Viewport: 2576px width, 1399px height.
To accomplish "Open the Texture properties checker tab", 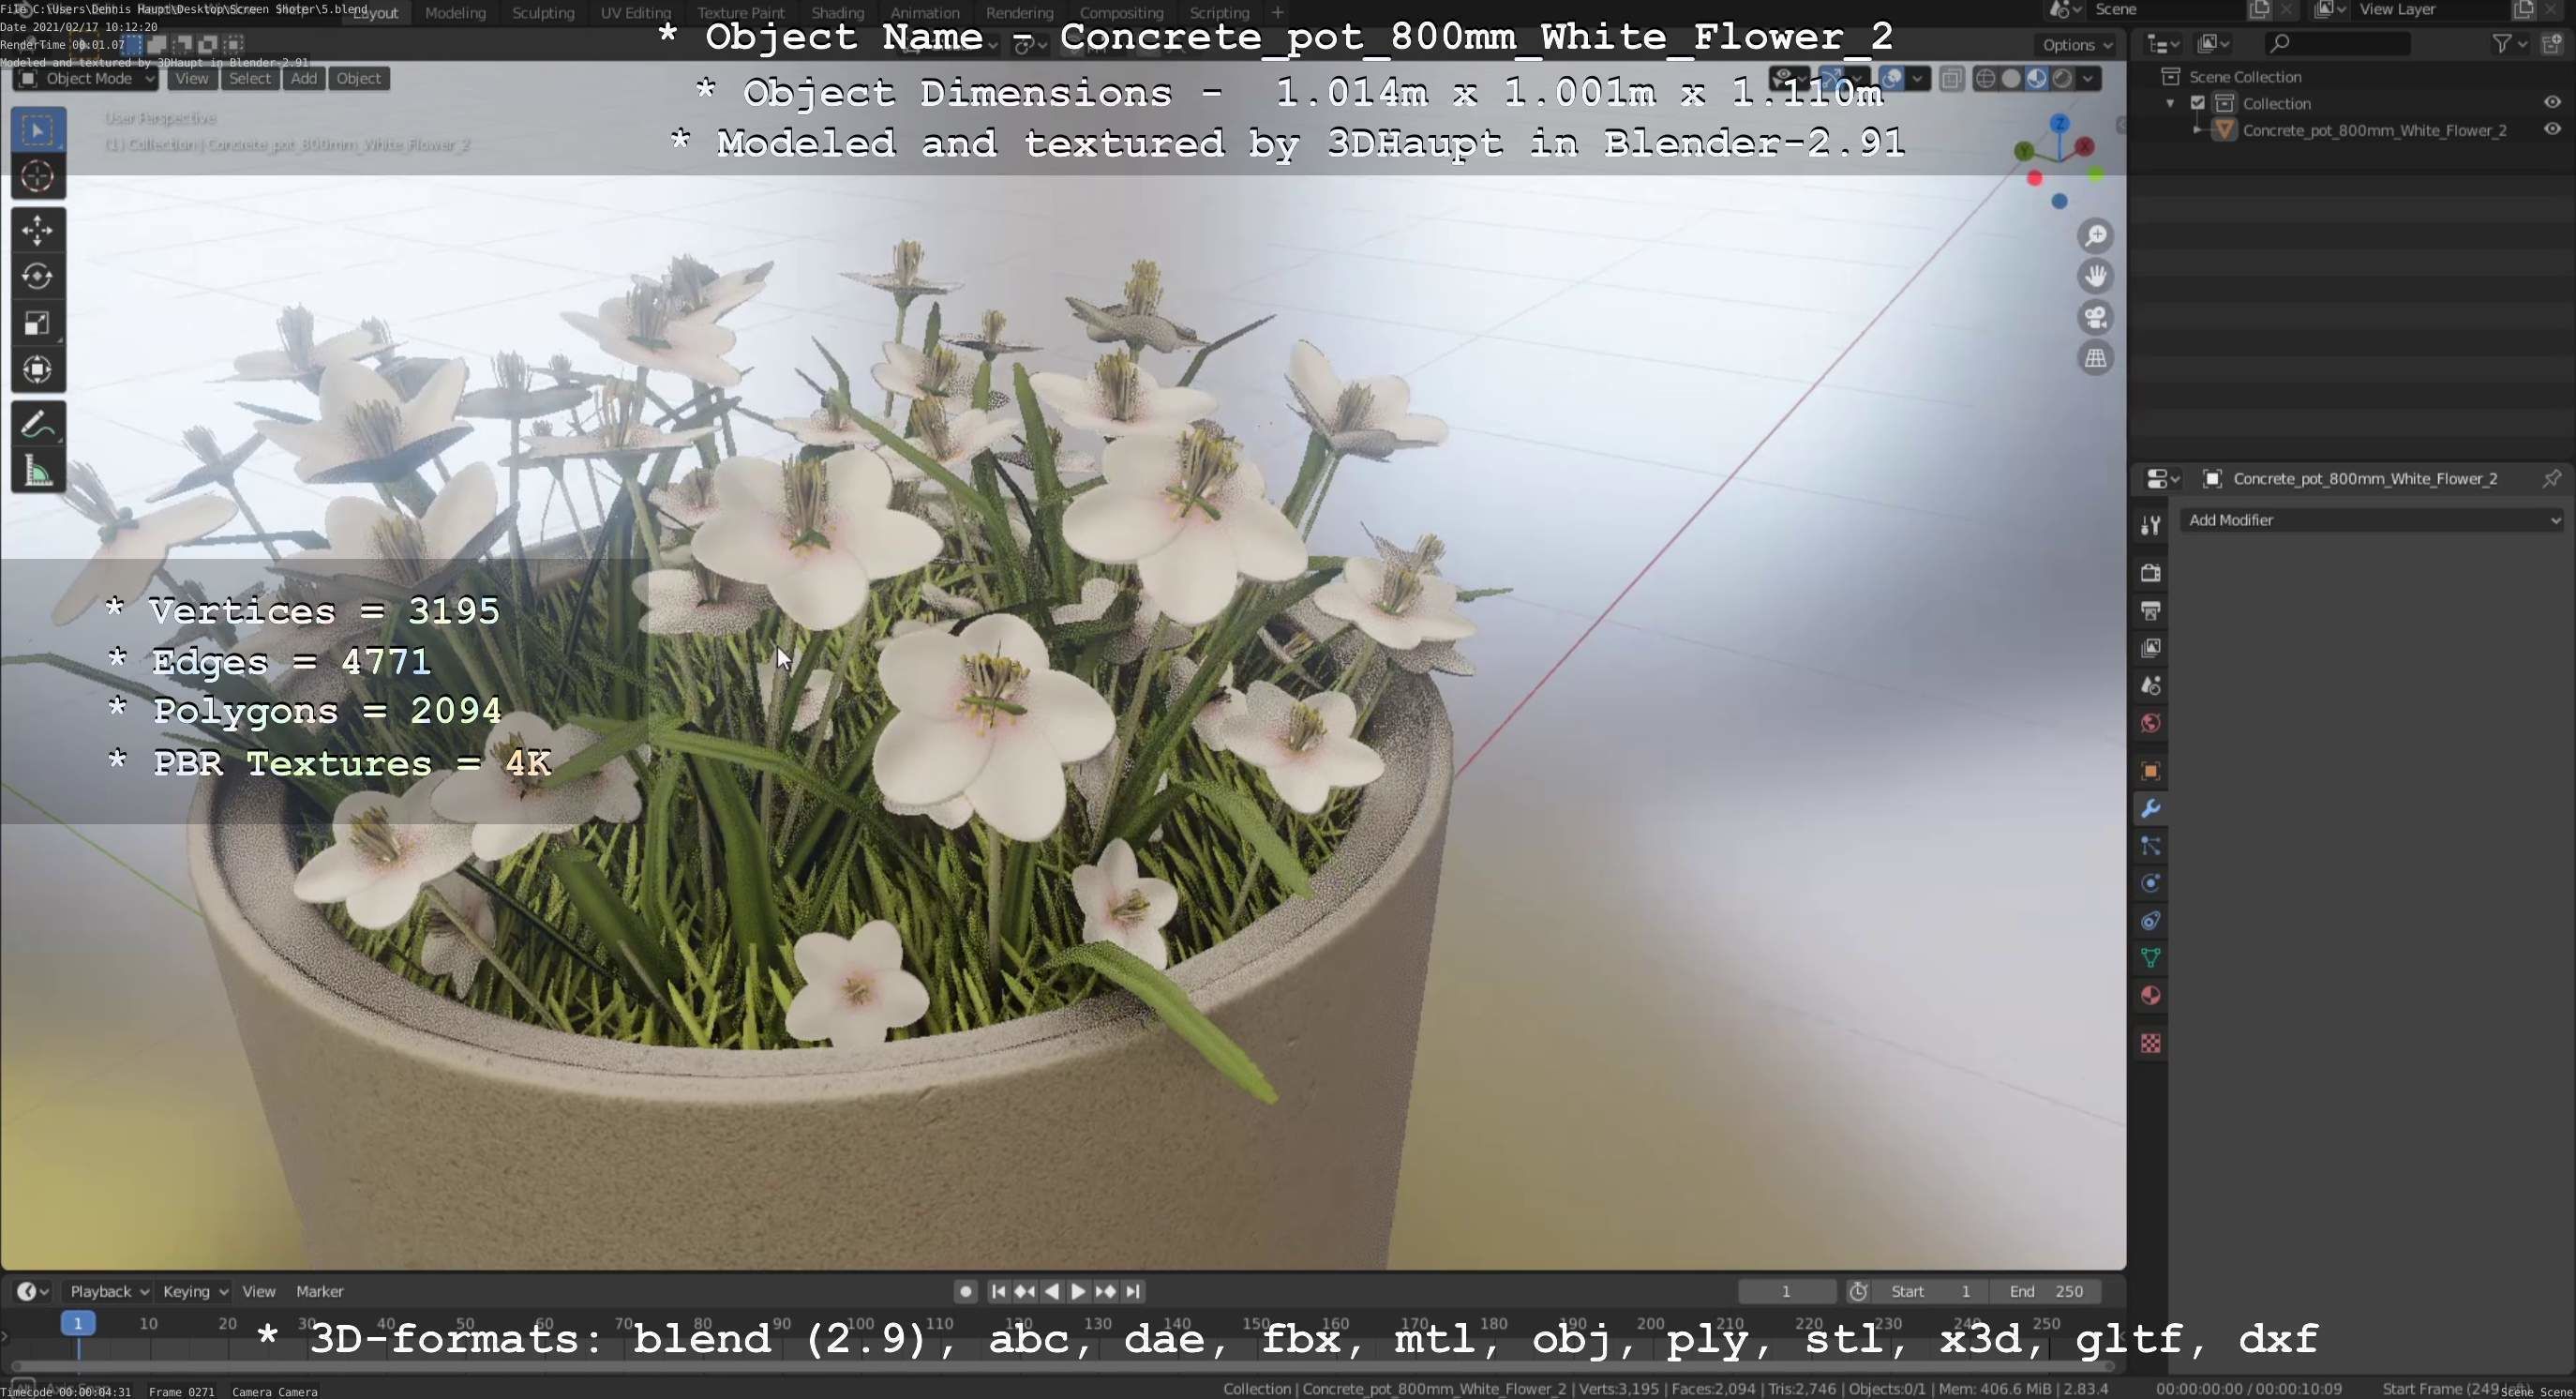I will point(2151,1044).
